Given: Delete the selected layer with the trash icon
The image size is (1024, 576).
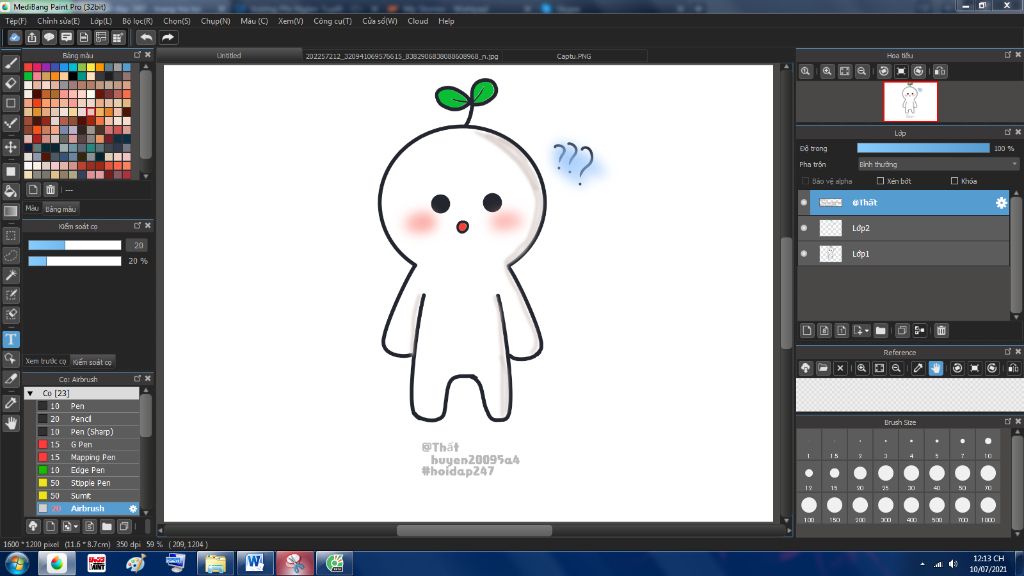Looking at the screenshot, I should [x=941, y=330].
